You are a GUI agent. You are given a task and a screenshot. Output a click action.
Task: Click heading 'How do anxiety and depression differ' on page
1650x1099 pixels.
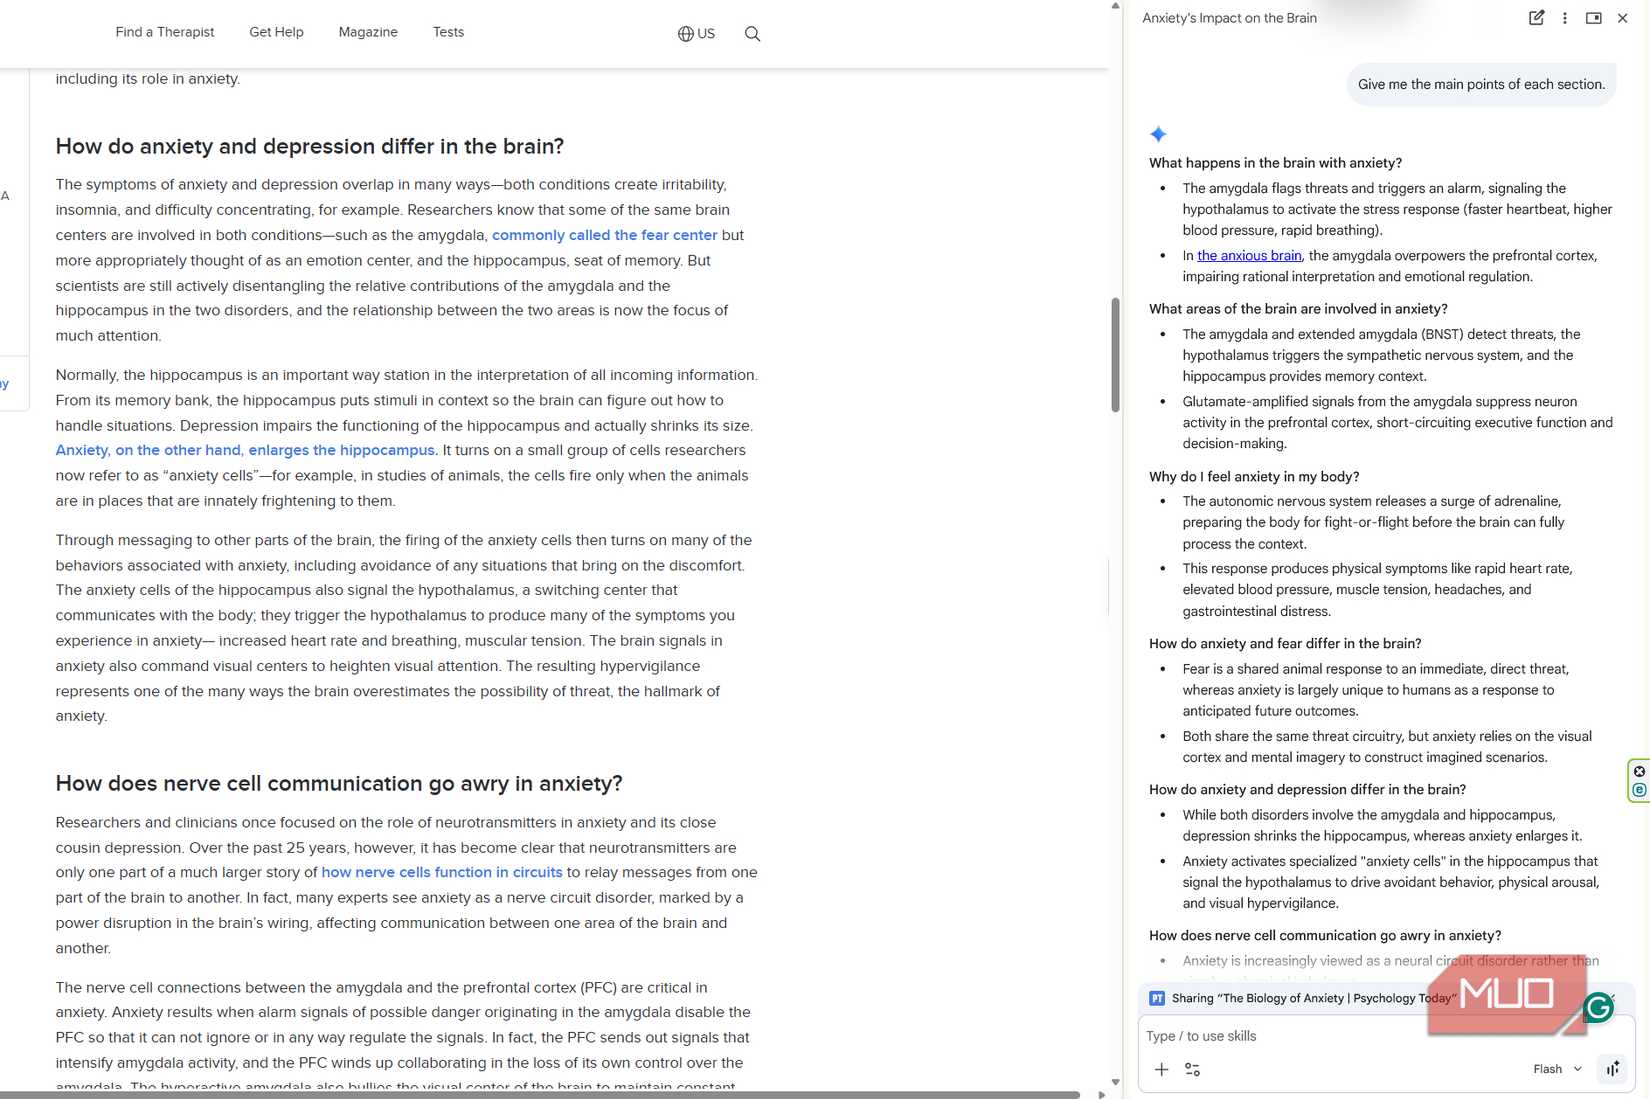tap(310, 146)
